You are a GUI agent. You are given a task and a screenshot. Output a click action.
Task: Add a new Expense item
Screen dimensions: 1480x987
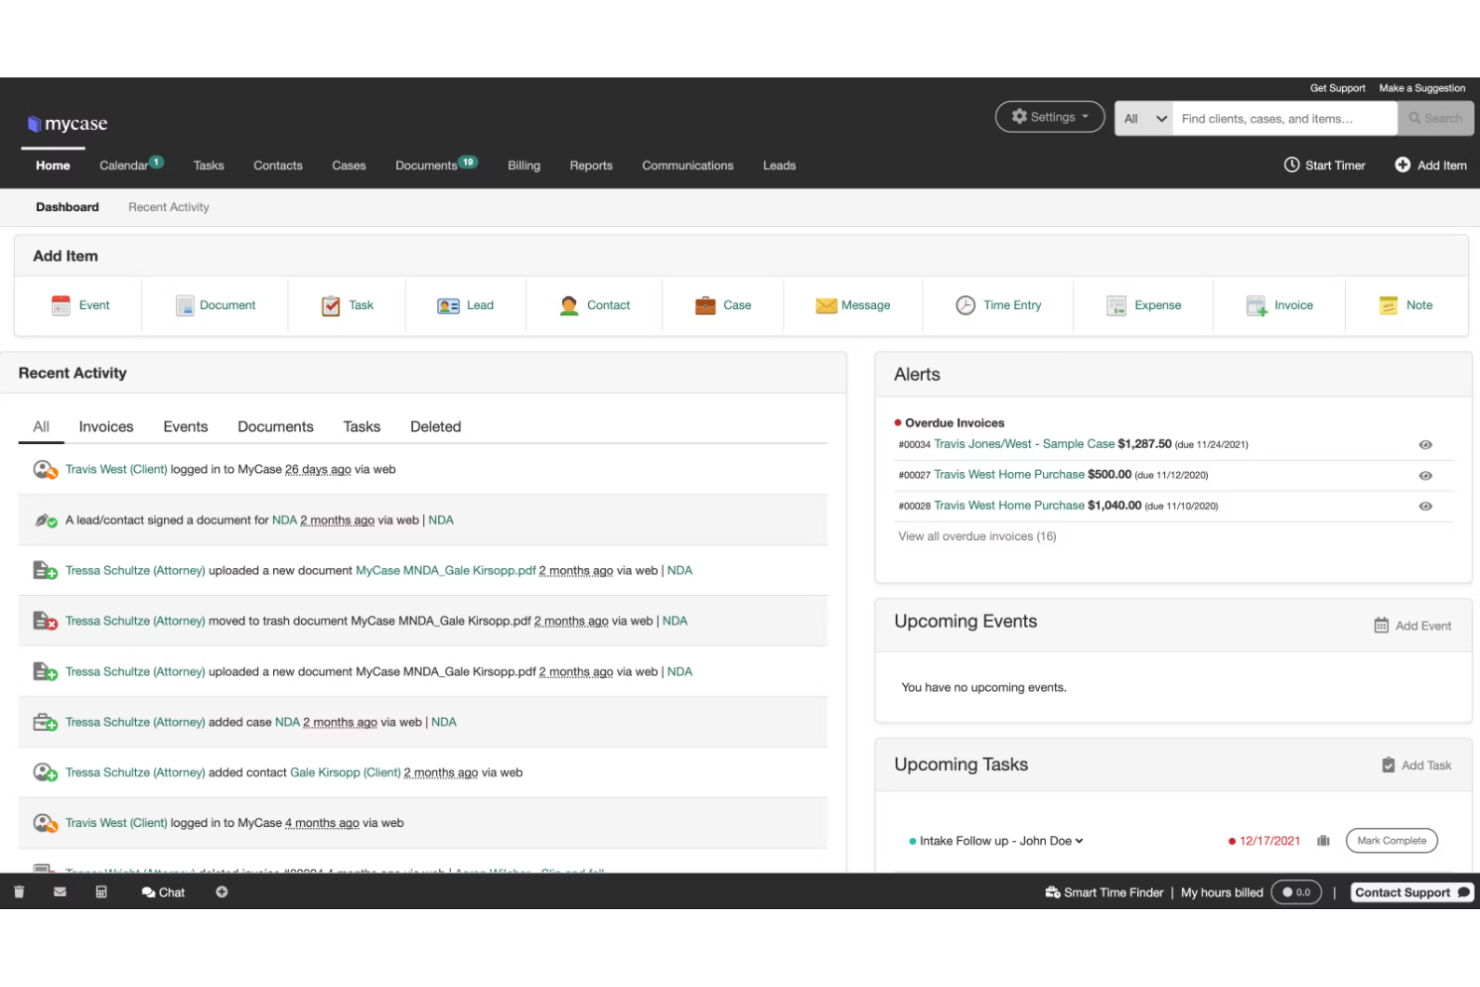point(1144,306)
